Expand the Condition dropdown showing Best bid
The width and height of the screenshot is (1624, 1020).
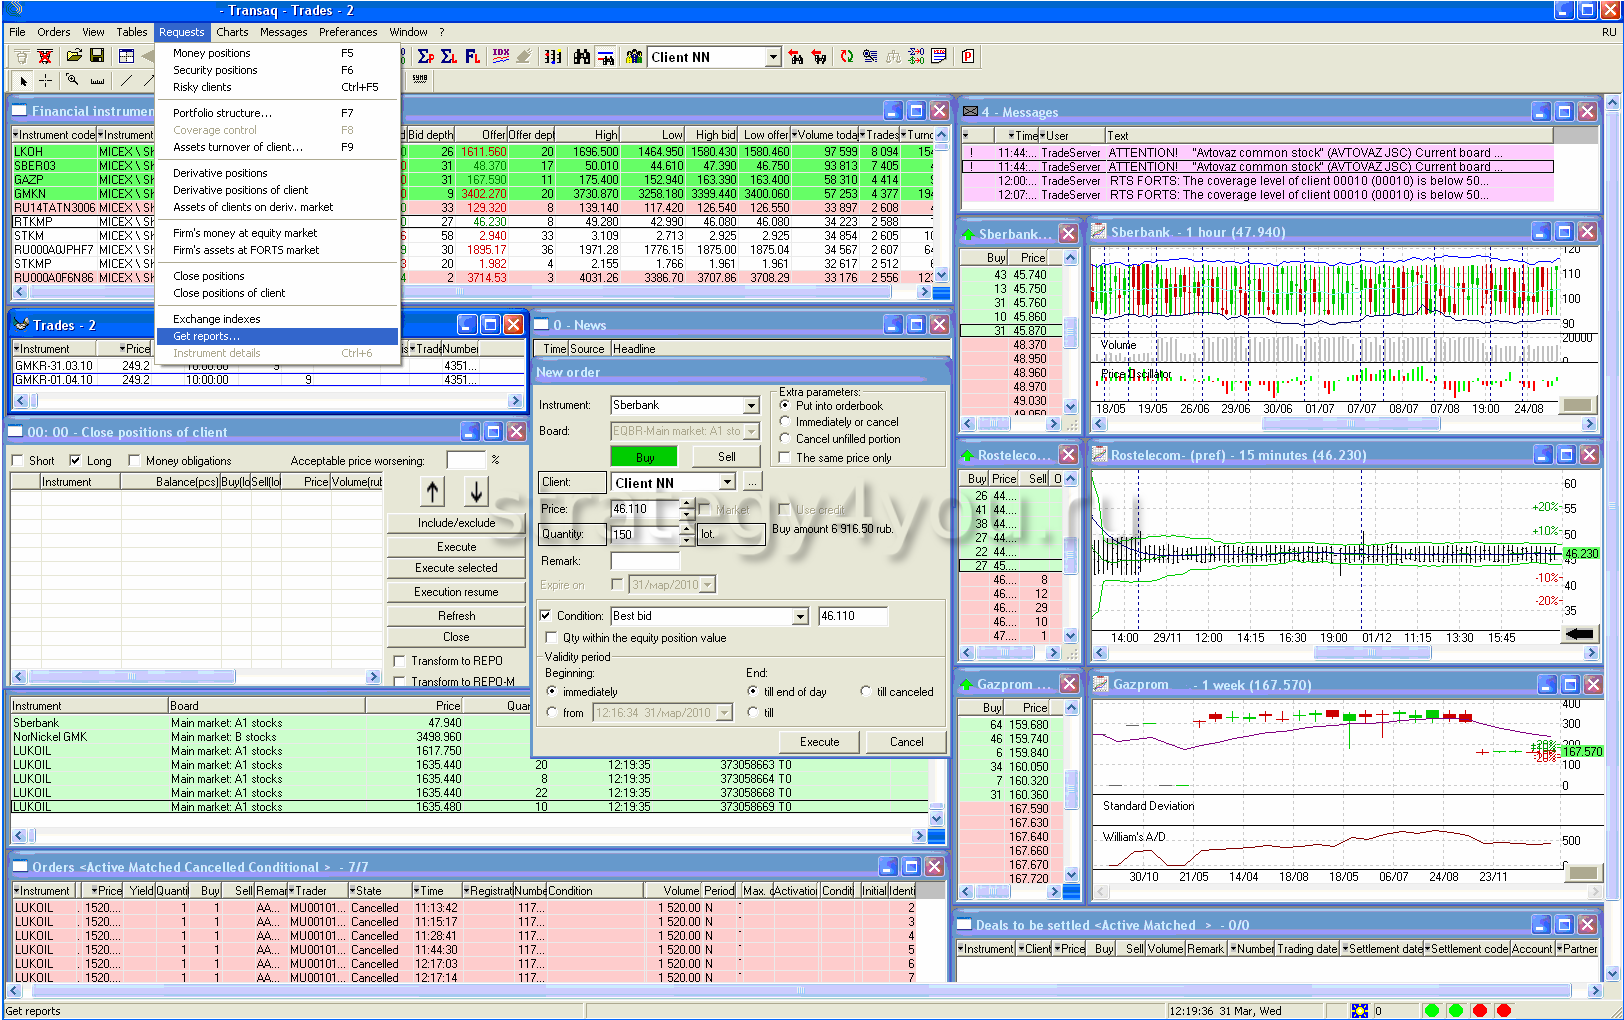tap(800, 617)
